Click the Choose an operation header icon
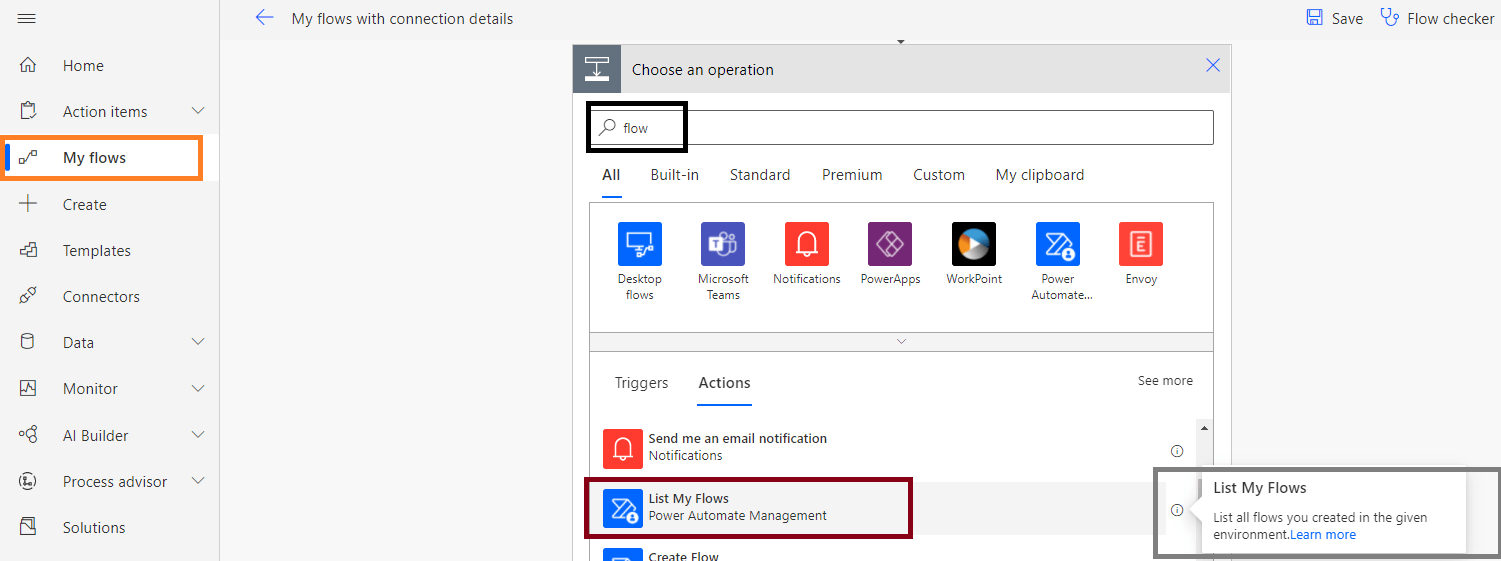This screenshot has height=561, width=1501. coord(597,69)
